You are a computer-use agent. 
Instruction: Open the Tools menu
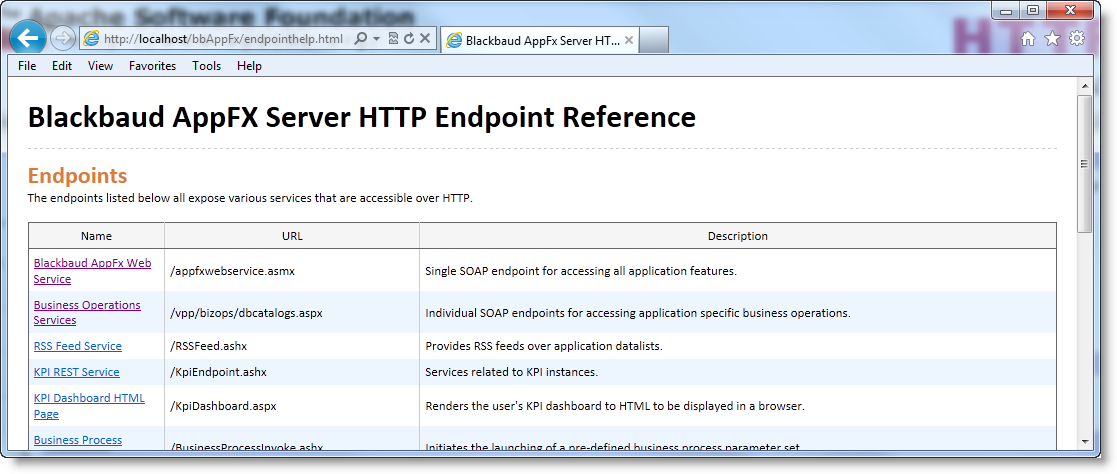click(207, 66)
